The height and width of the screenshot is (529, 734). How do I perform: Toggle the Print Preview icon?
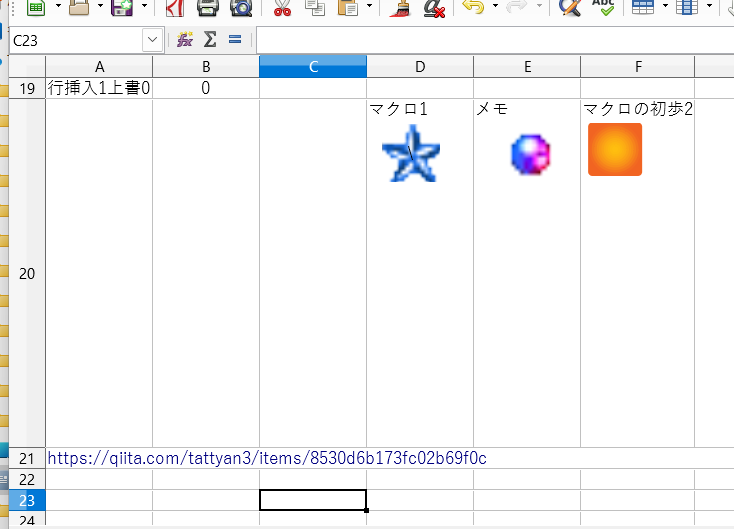point(242,7)
